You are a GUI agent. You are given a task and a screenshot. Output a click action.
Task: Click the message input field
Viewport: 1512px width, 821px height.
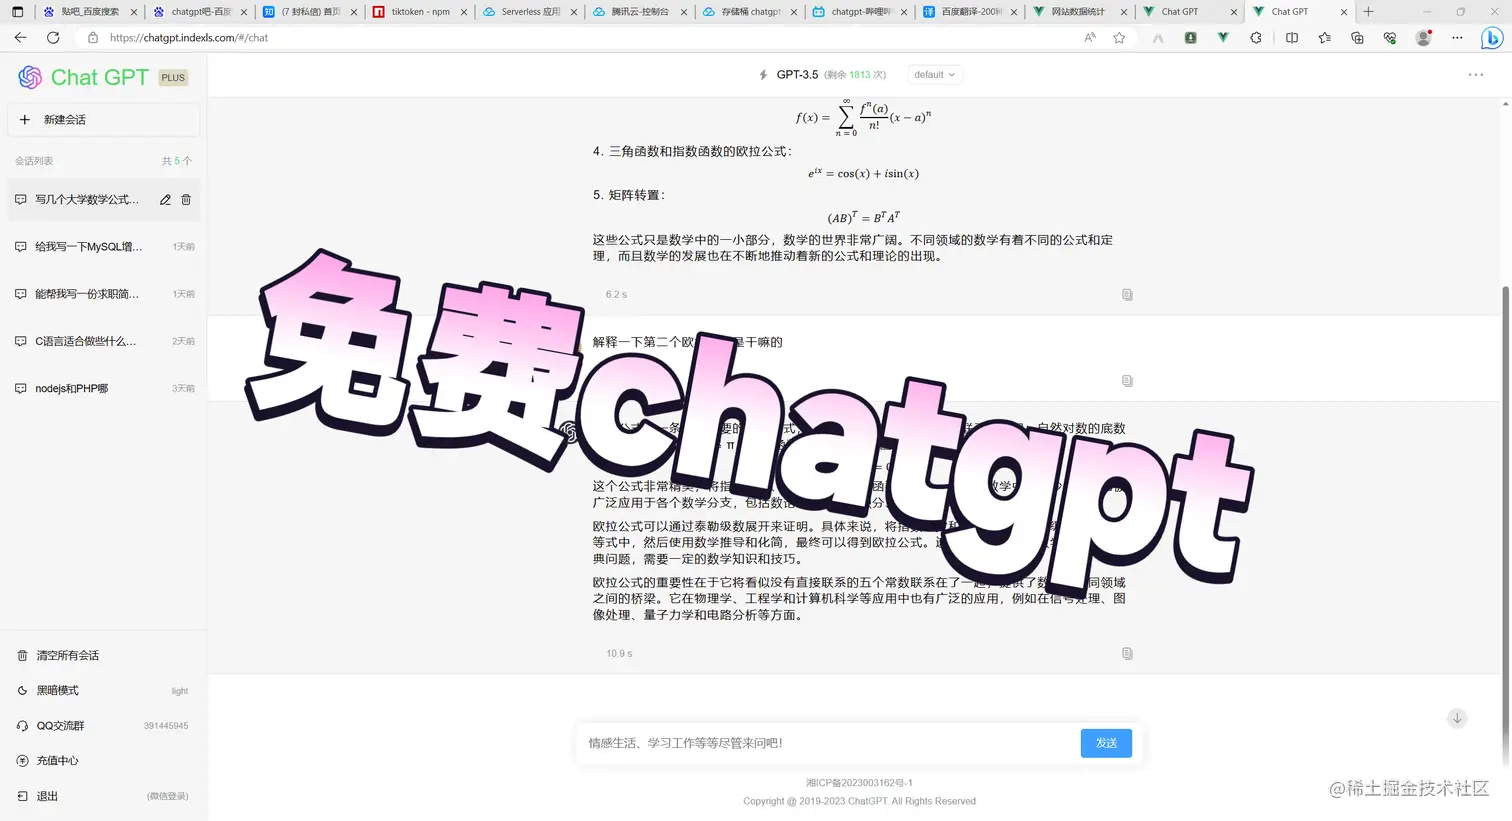tap(828, 743)
